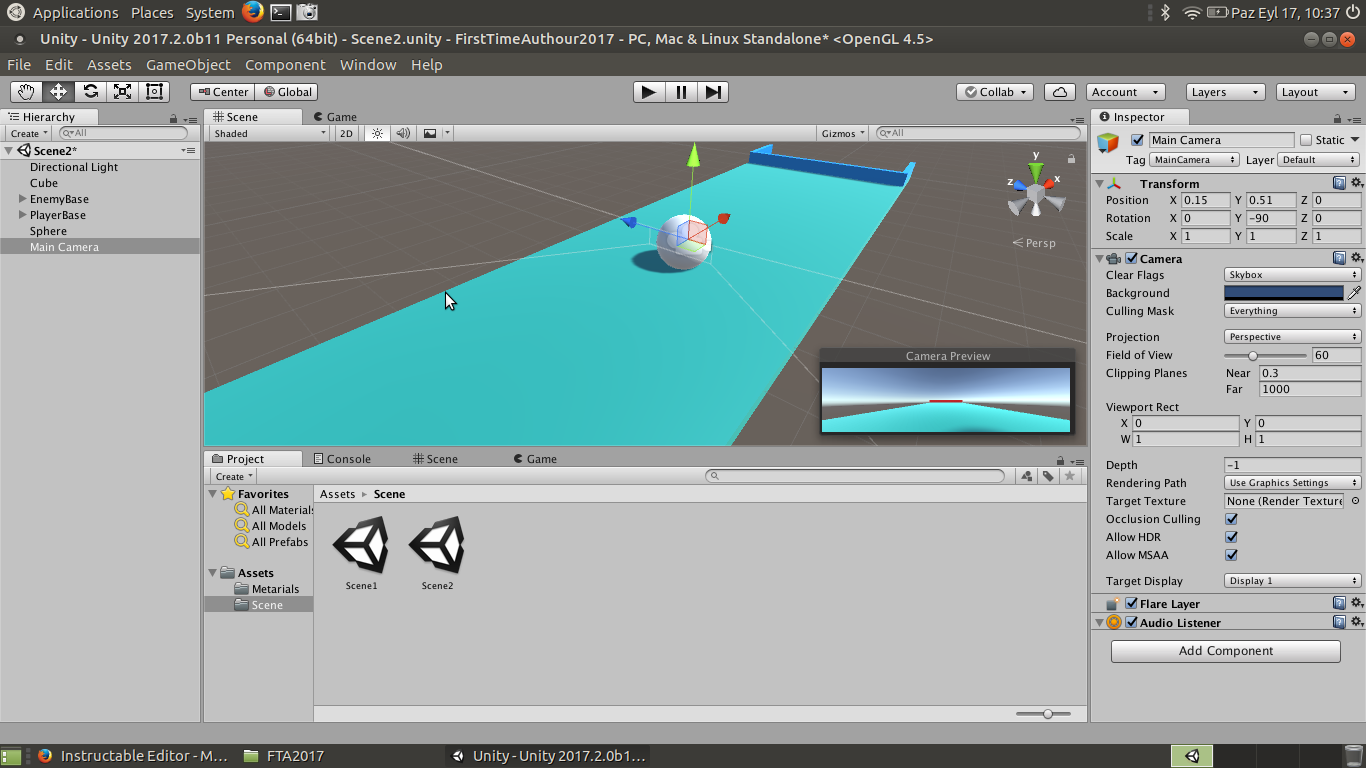
Task: Disable the Camera component checkbox
Action: coord(1132,259)
